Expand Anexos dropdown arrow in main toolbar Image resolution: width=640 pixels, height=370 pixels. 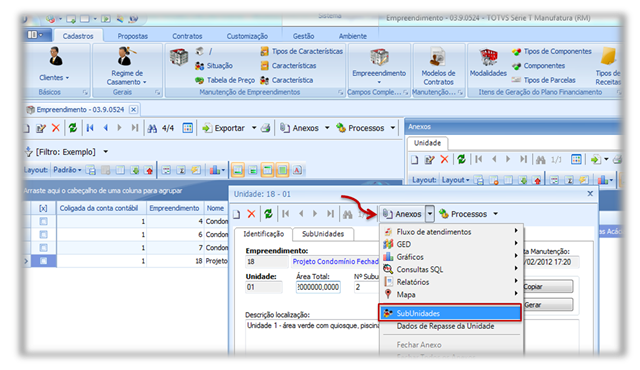point(327,128)
